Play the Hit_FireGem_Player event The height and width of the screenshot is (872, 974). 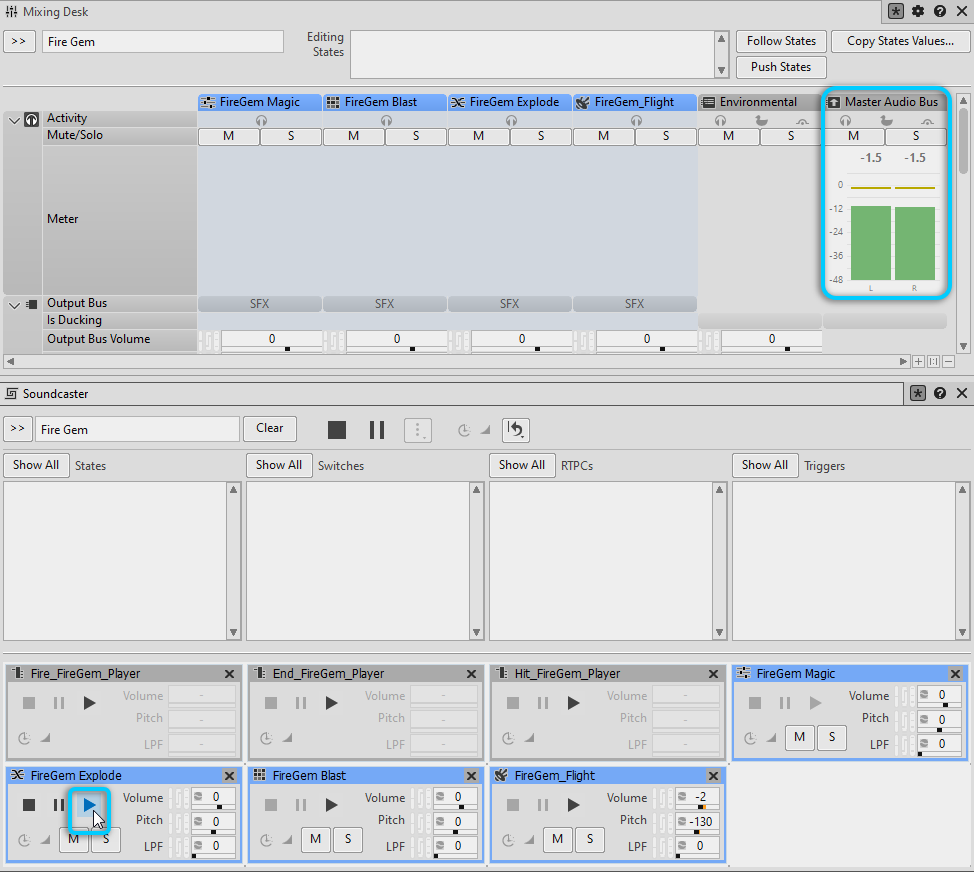(573, 703)
